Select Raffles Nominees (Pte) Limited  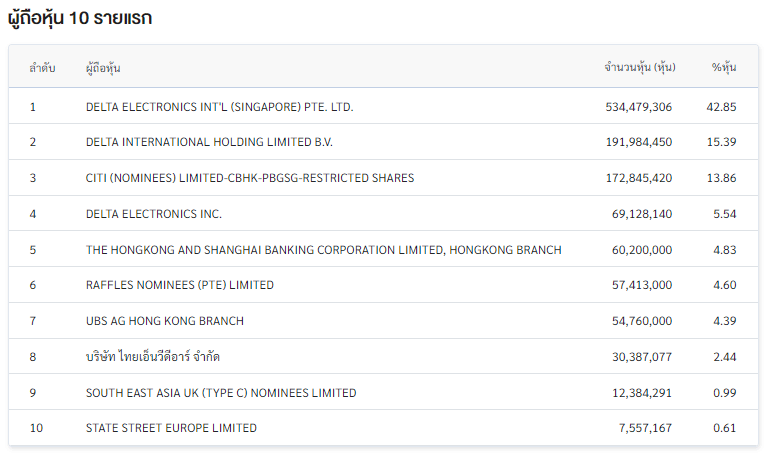[x=179, y=285]
